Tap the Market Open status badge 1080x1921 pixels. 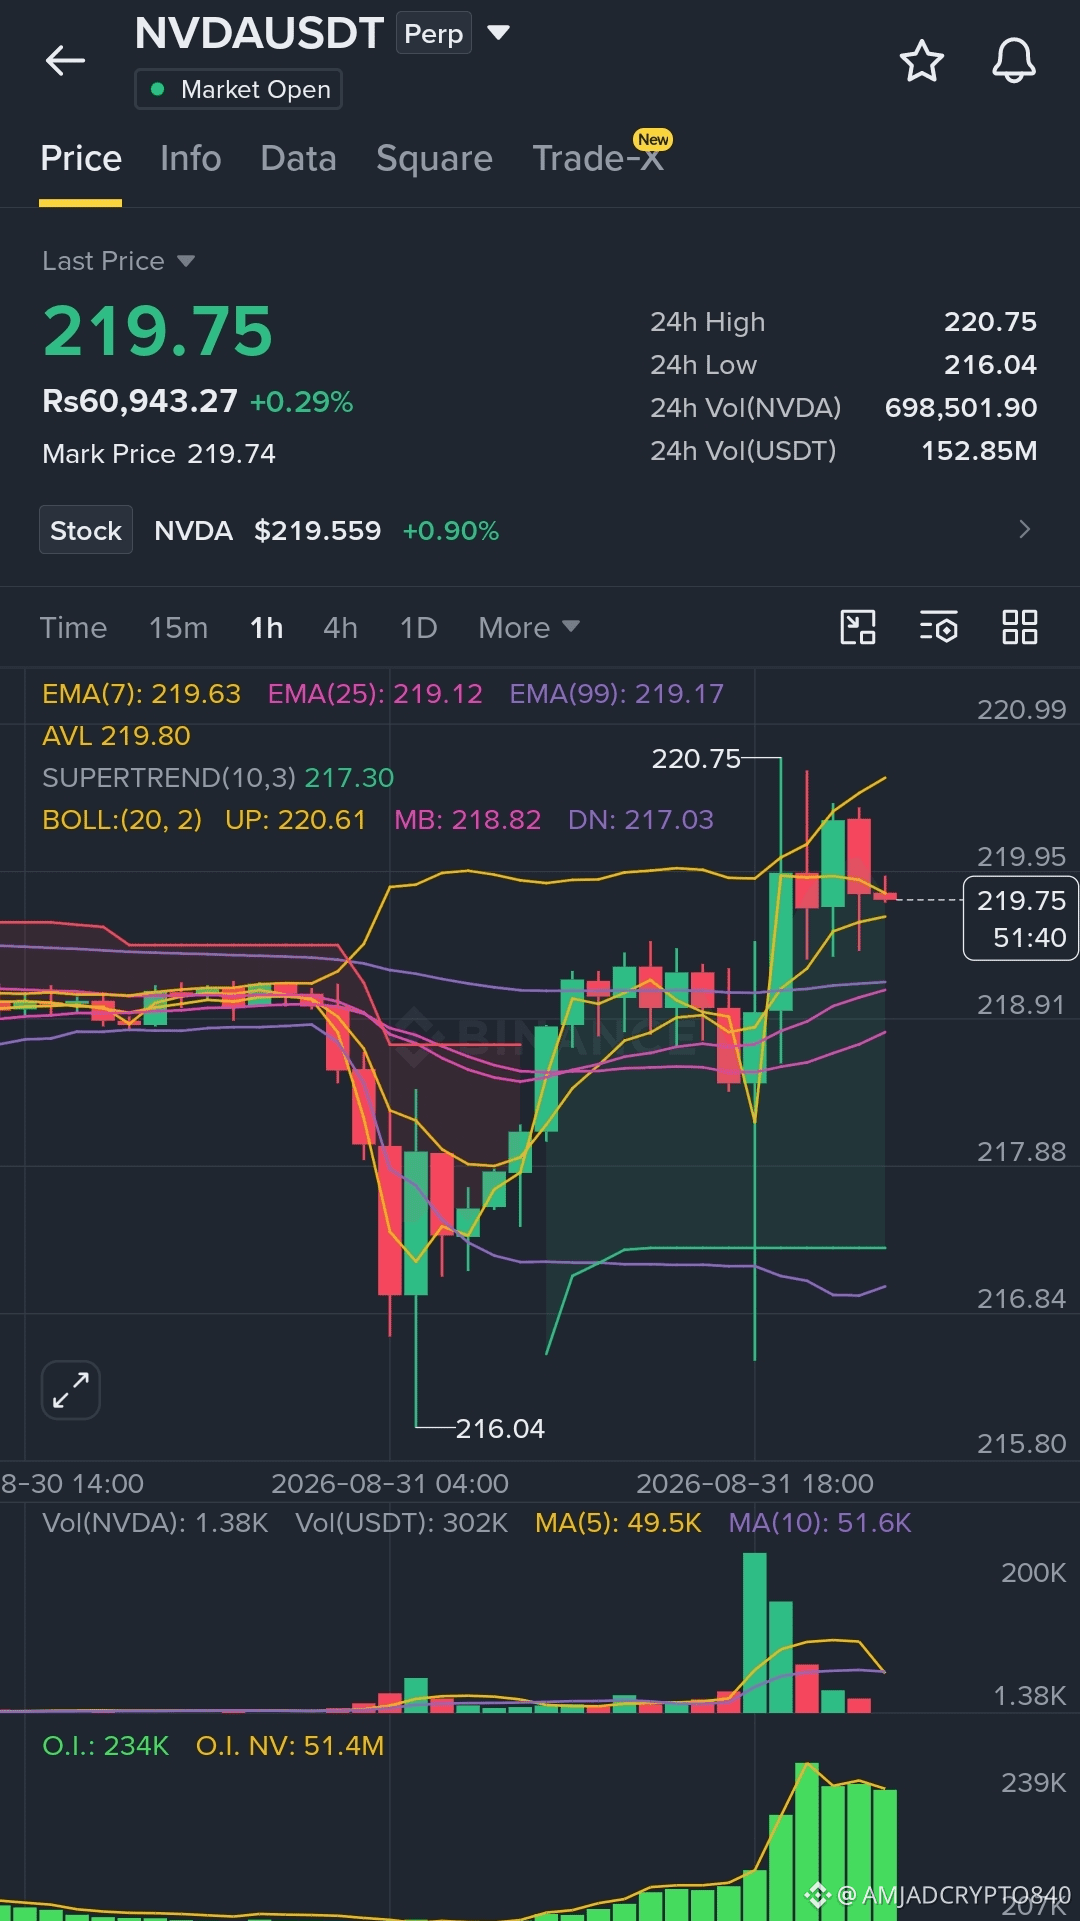238,89
